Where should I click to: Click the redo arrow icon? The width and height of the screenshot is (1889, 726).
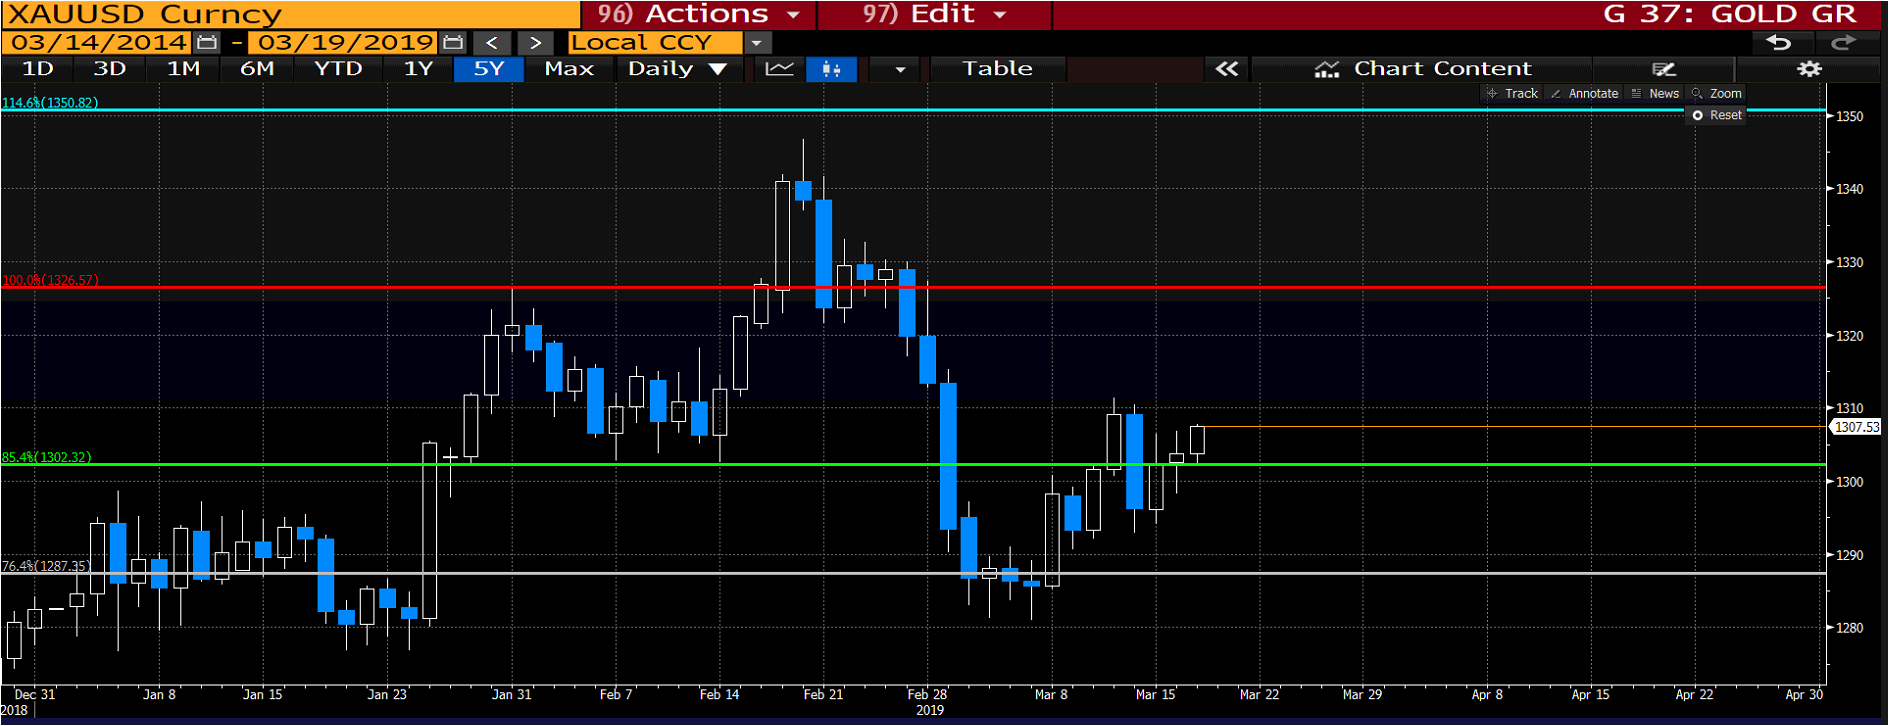[x=1843, y=42]
